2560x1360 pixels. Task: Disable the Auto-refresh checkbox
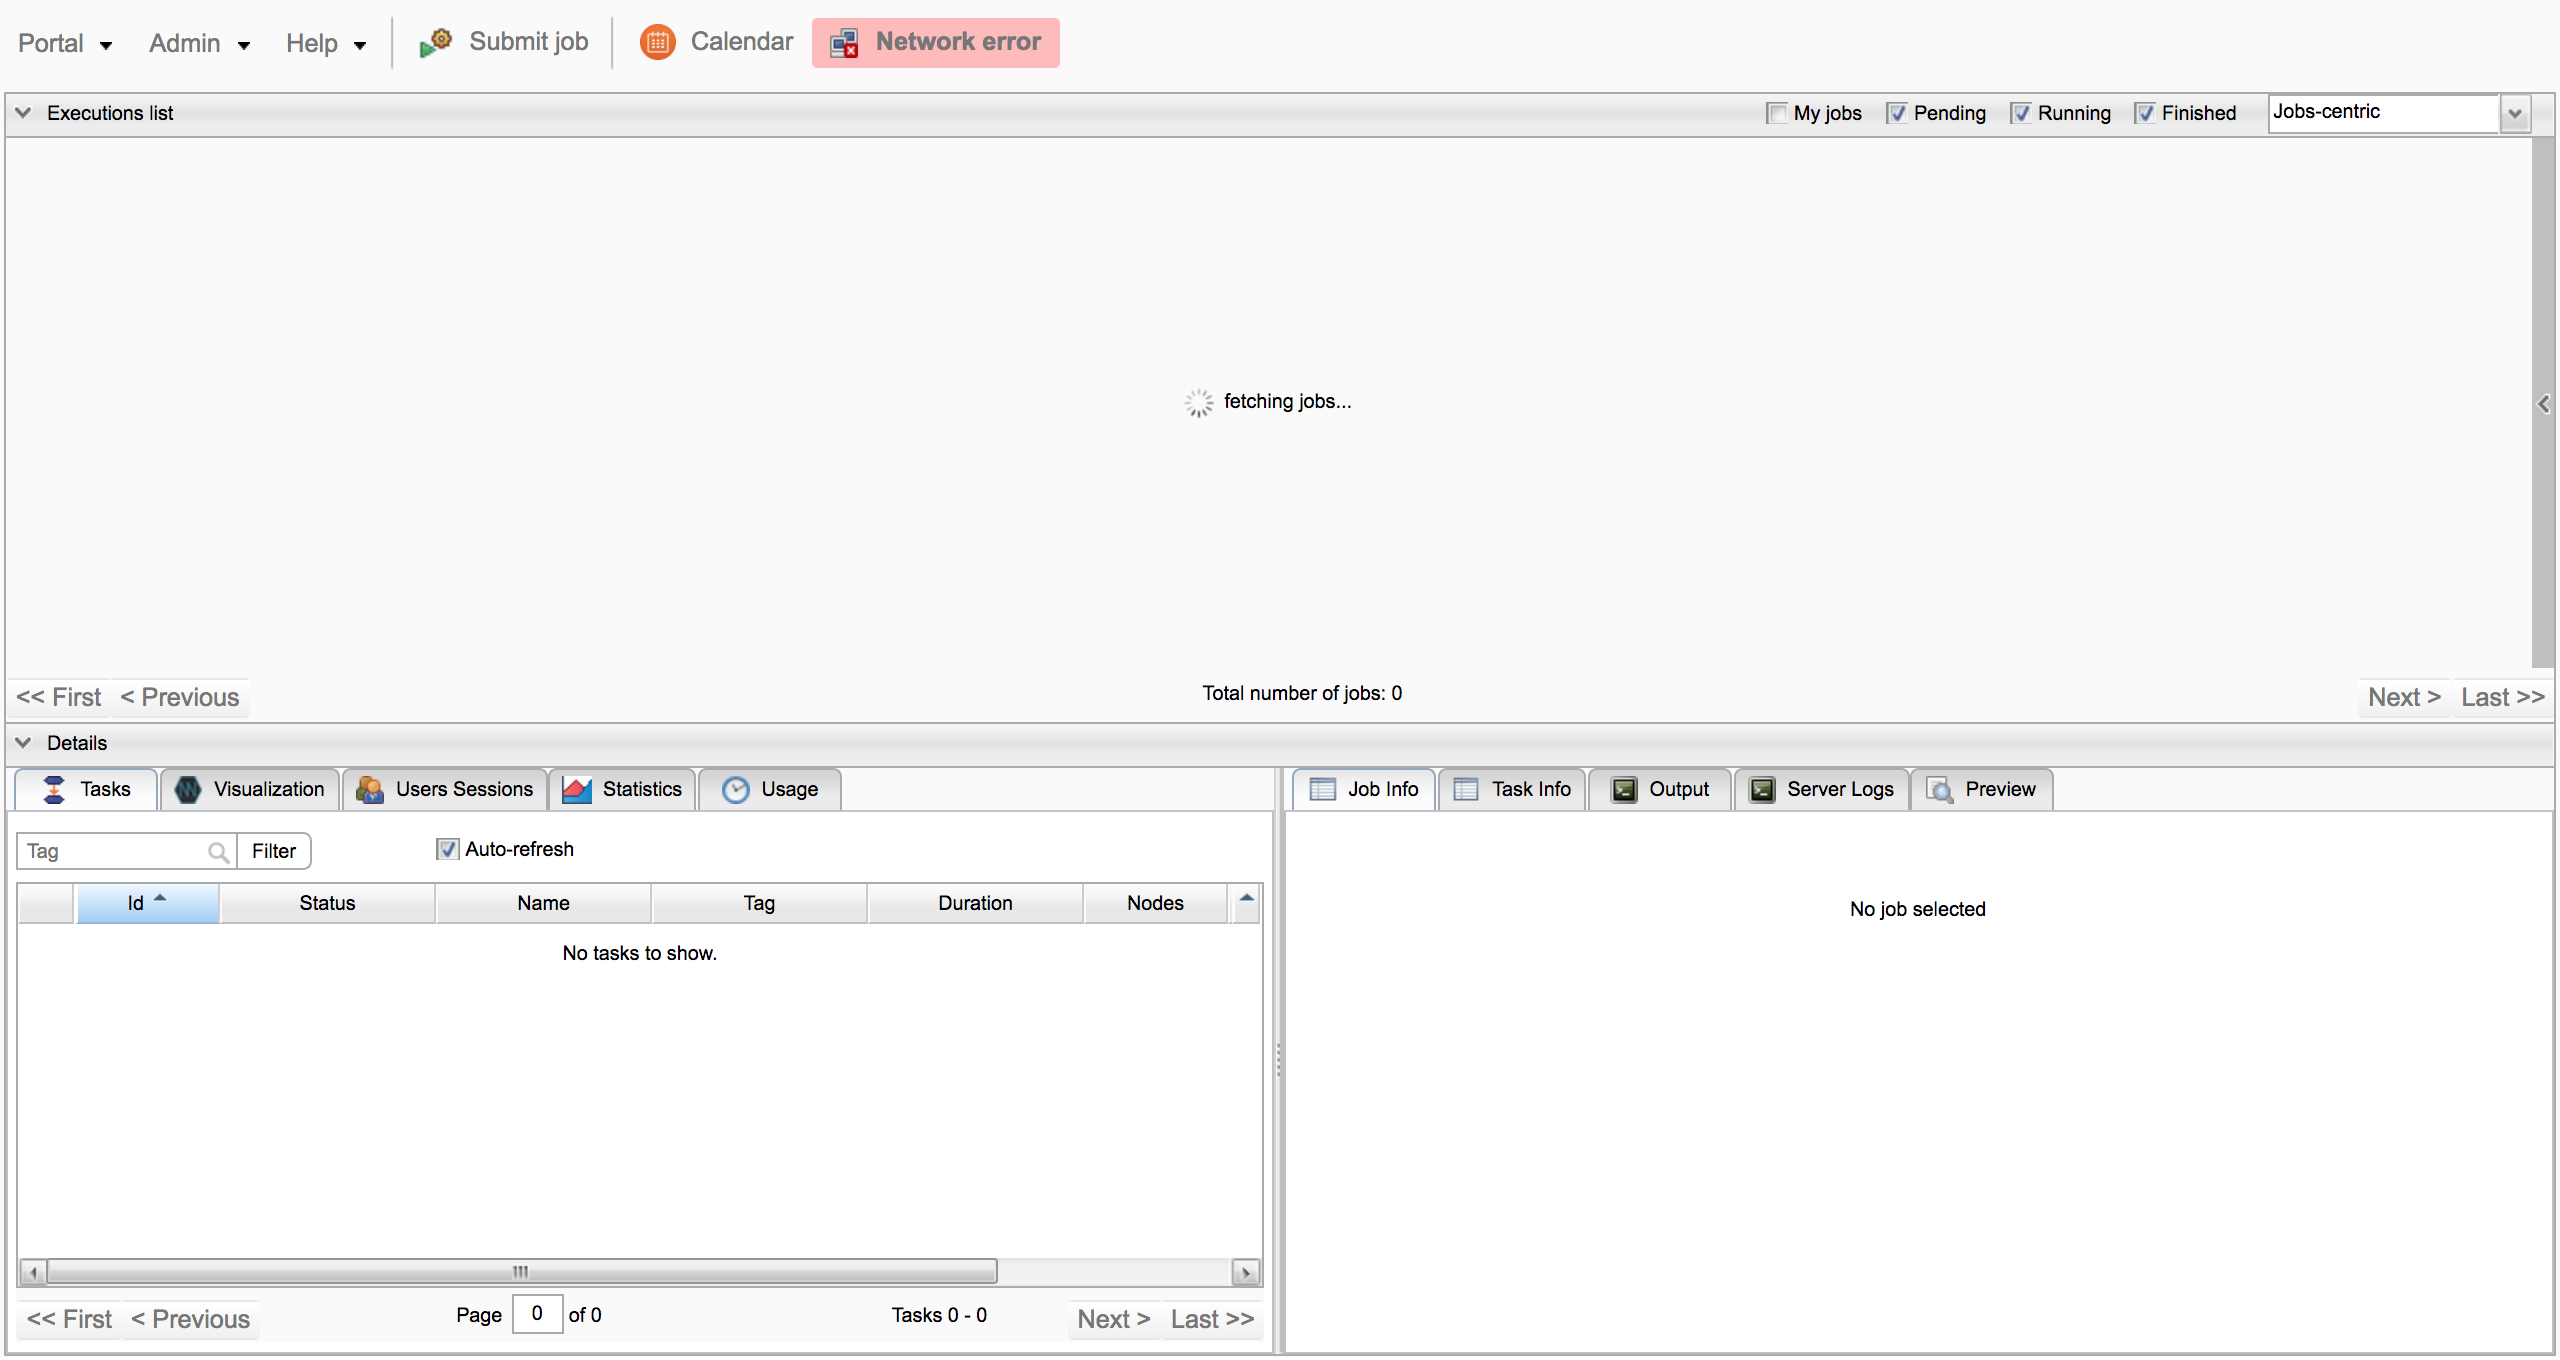pos(447,849)
